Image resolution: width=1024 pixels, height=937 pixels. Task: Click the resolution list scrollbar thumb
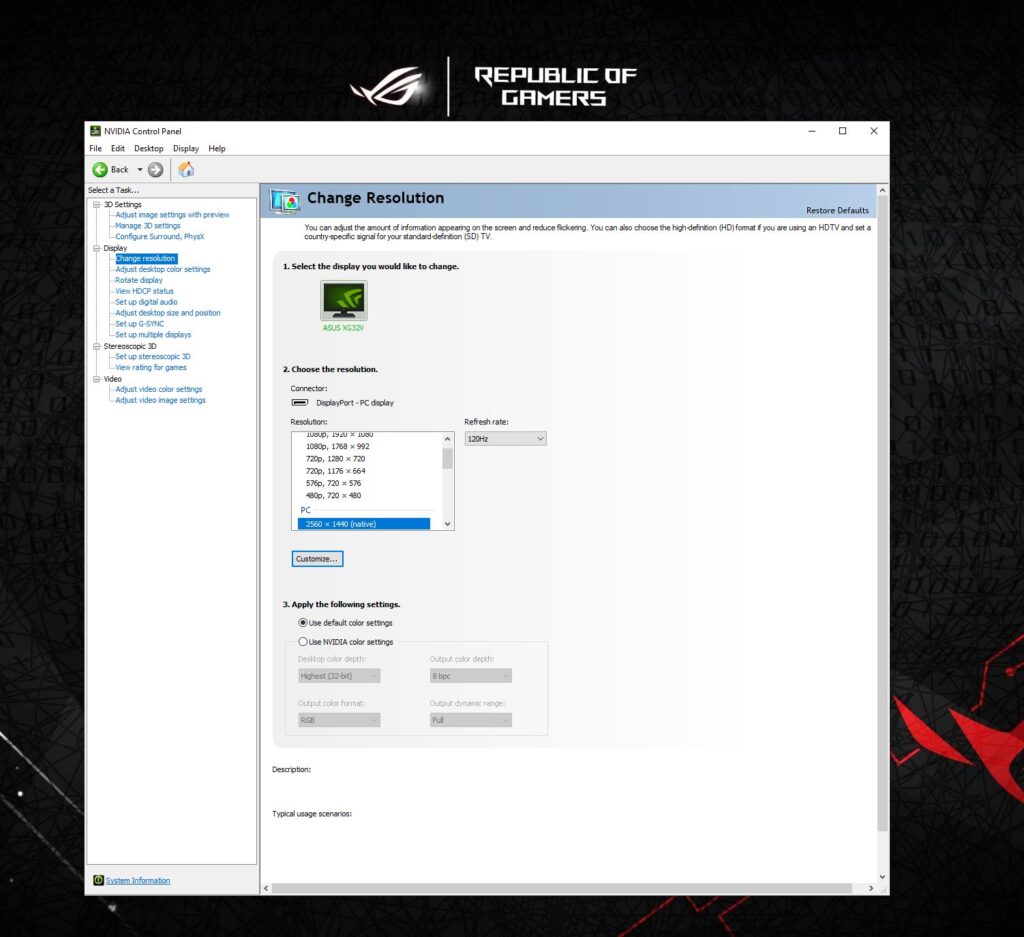click(x=447, y=458)
